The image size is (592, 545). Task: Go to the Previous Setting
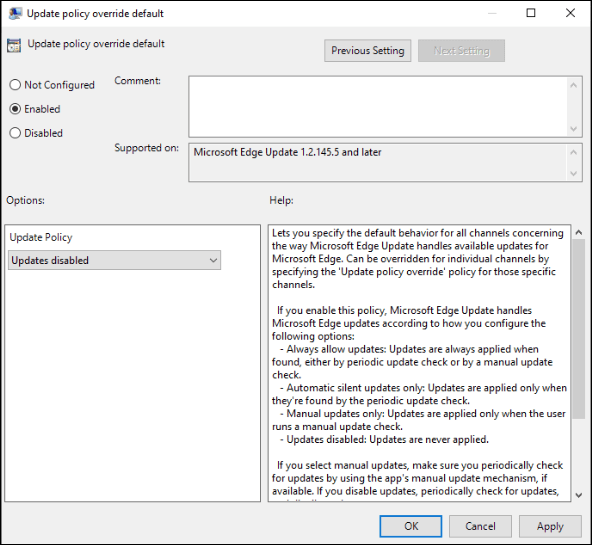point(367,51)
